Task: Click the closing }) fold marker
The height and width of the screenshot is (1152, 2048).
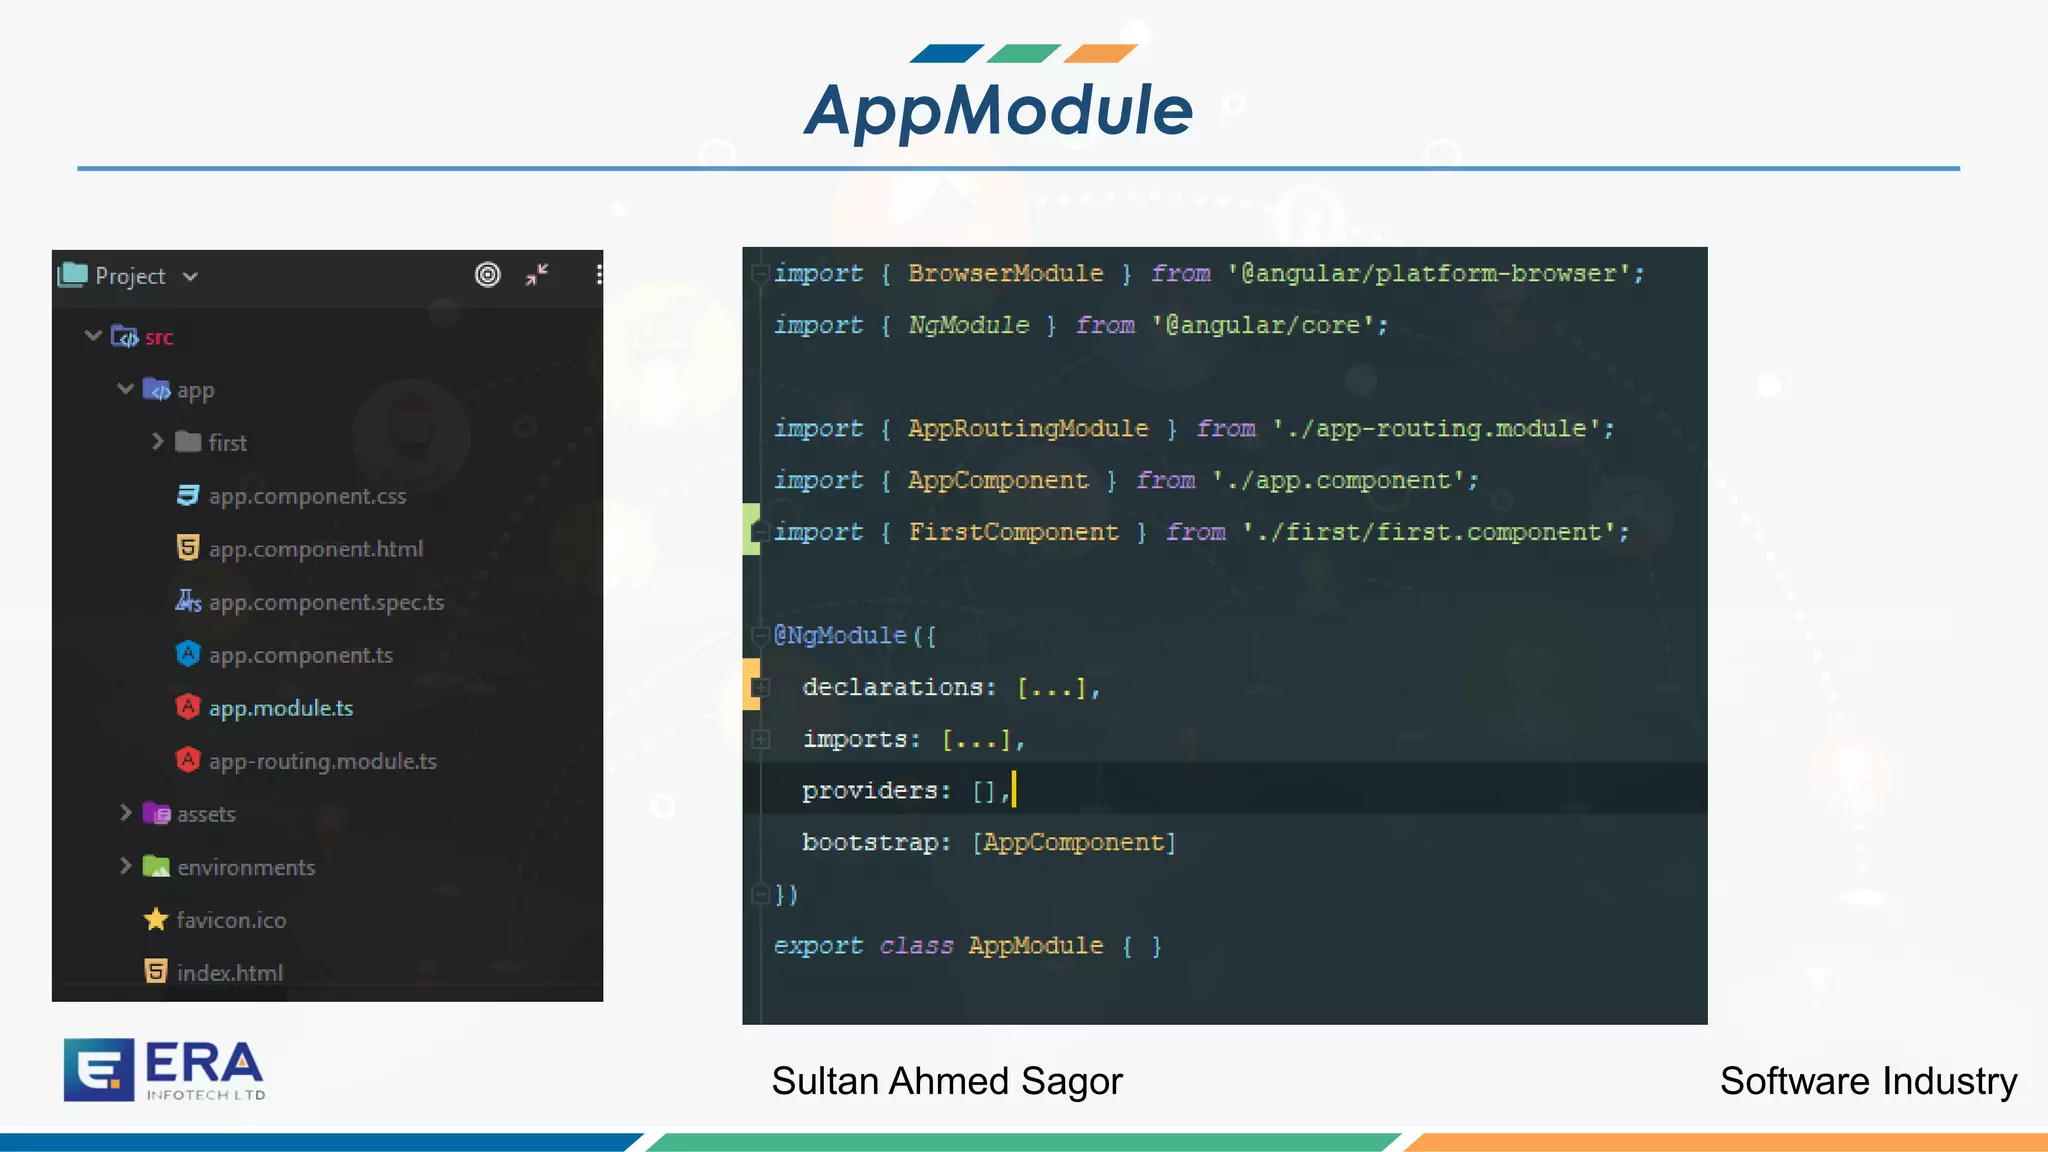Action: [760, 894]
